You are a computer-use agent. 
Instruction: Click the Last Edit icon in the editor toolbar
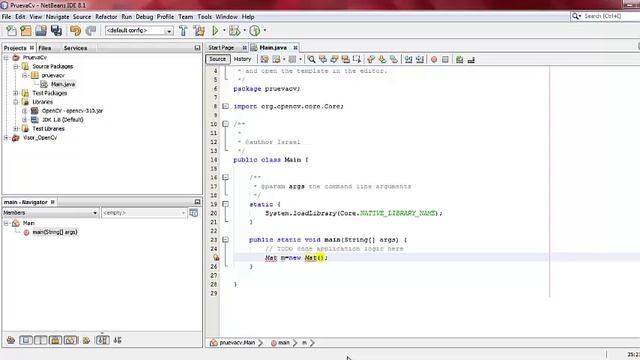point(264,60)
